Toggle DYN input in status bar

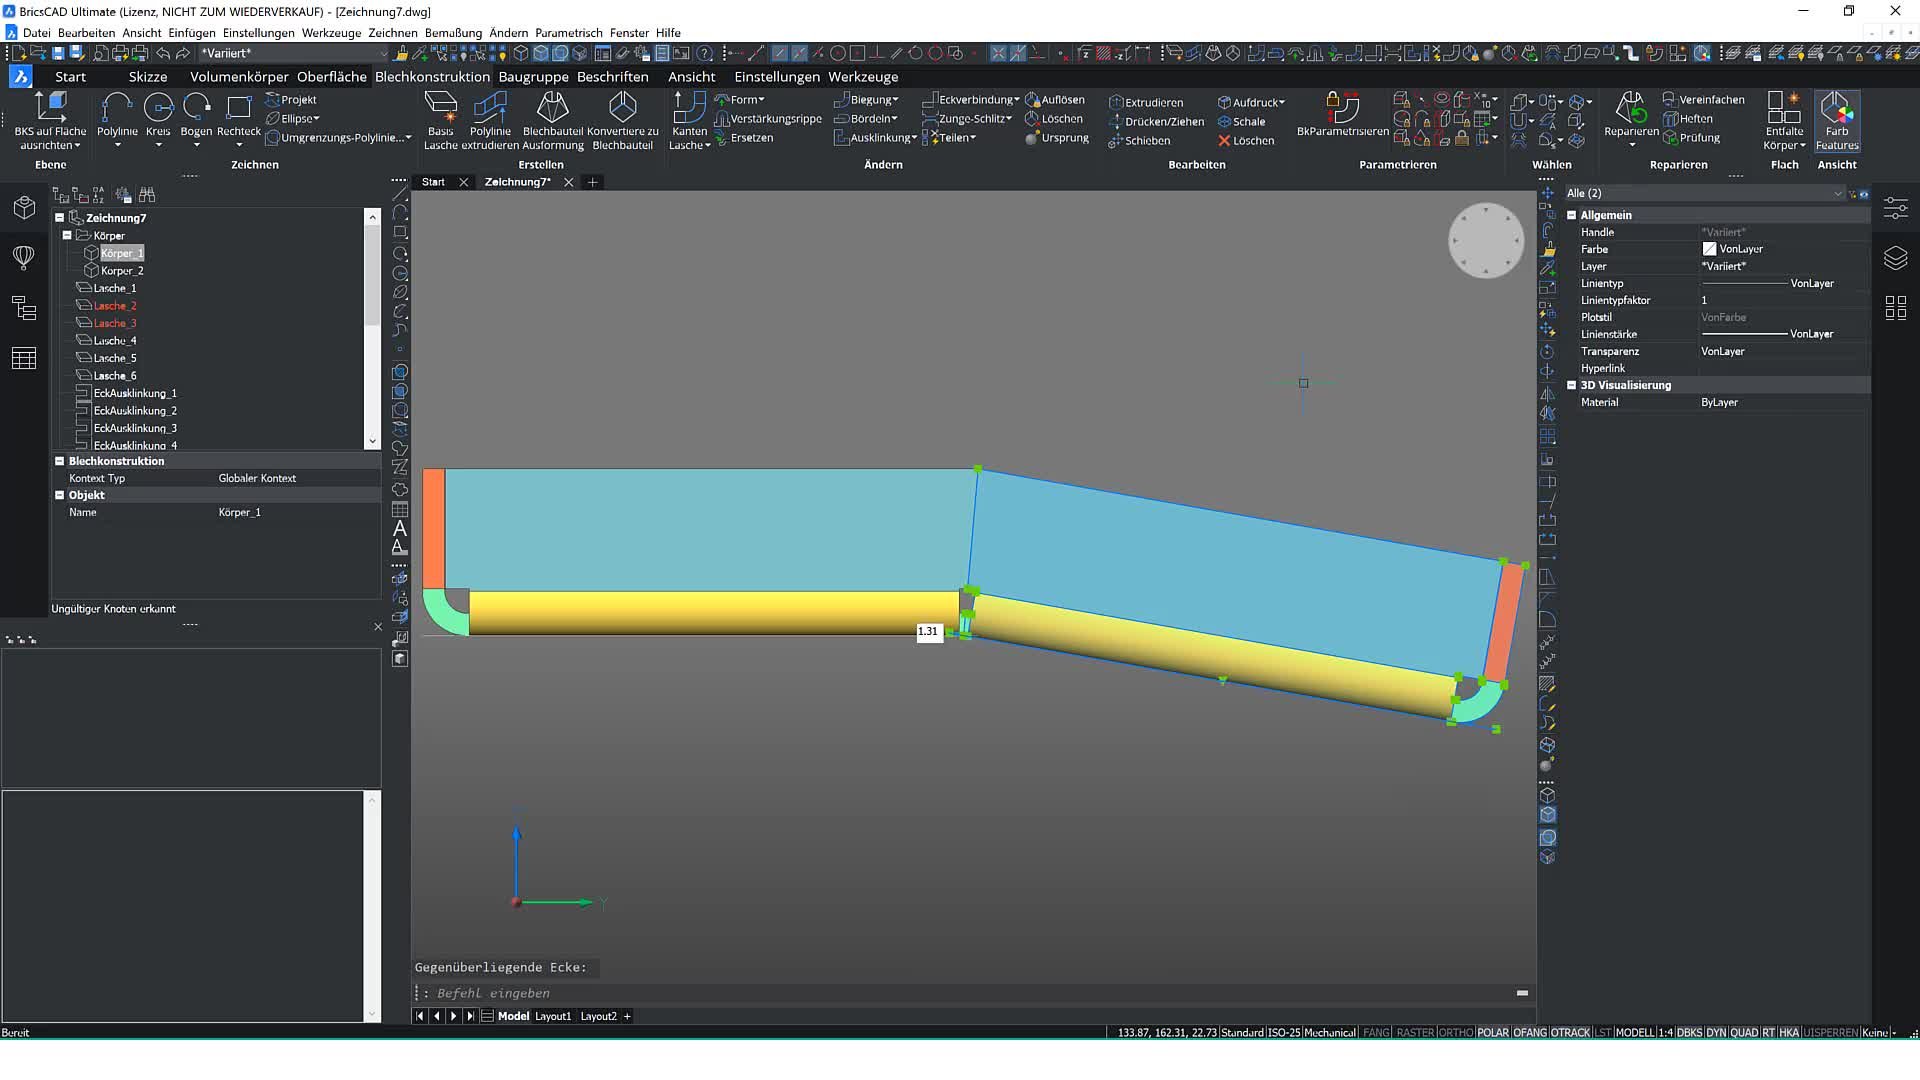click(1716, 1032)
